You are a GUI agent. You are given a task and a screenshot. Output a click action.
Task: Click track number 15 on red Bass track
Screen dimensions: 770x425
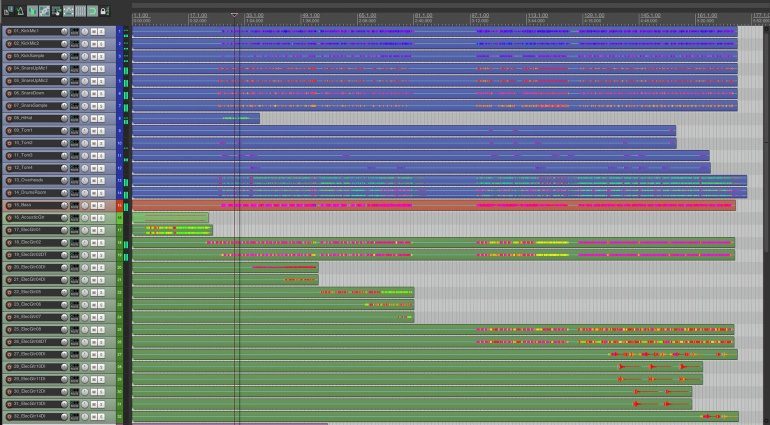click(119, 205)
